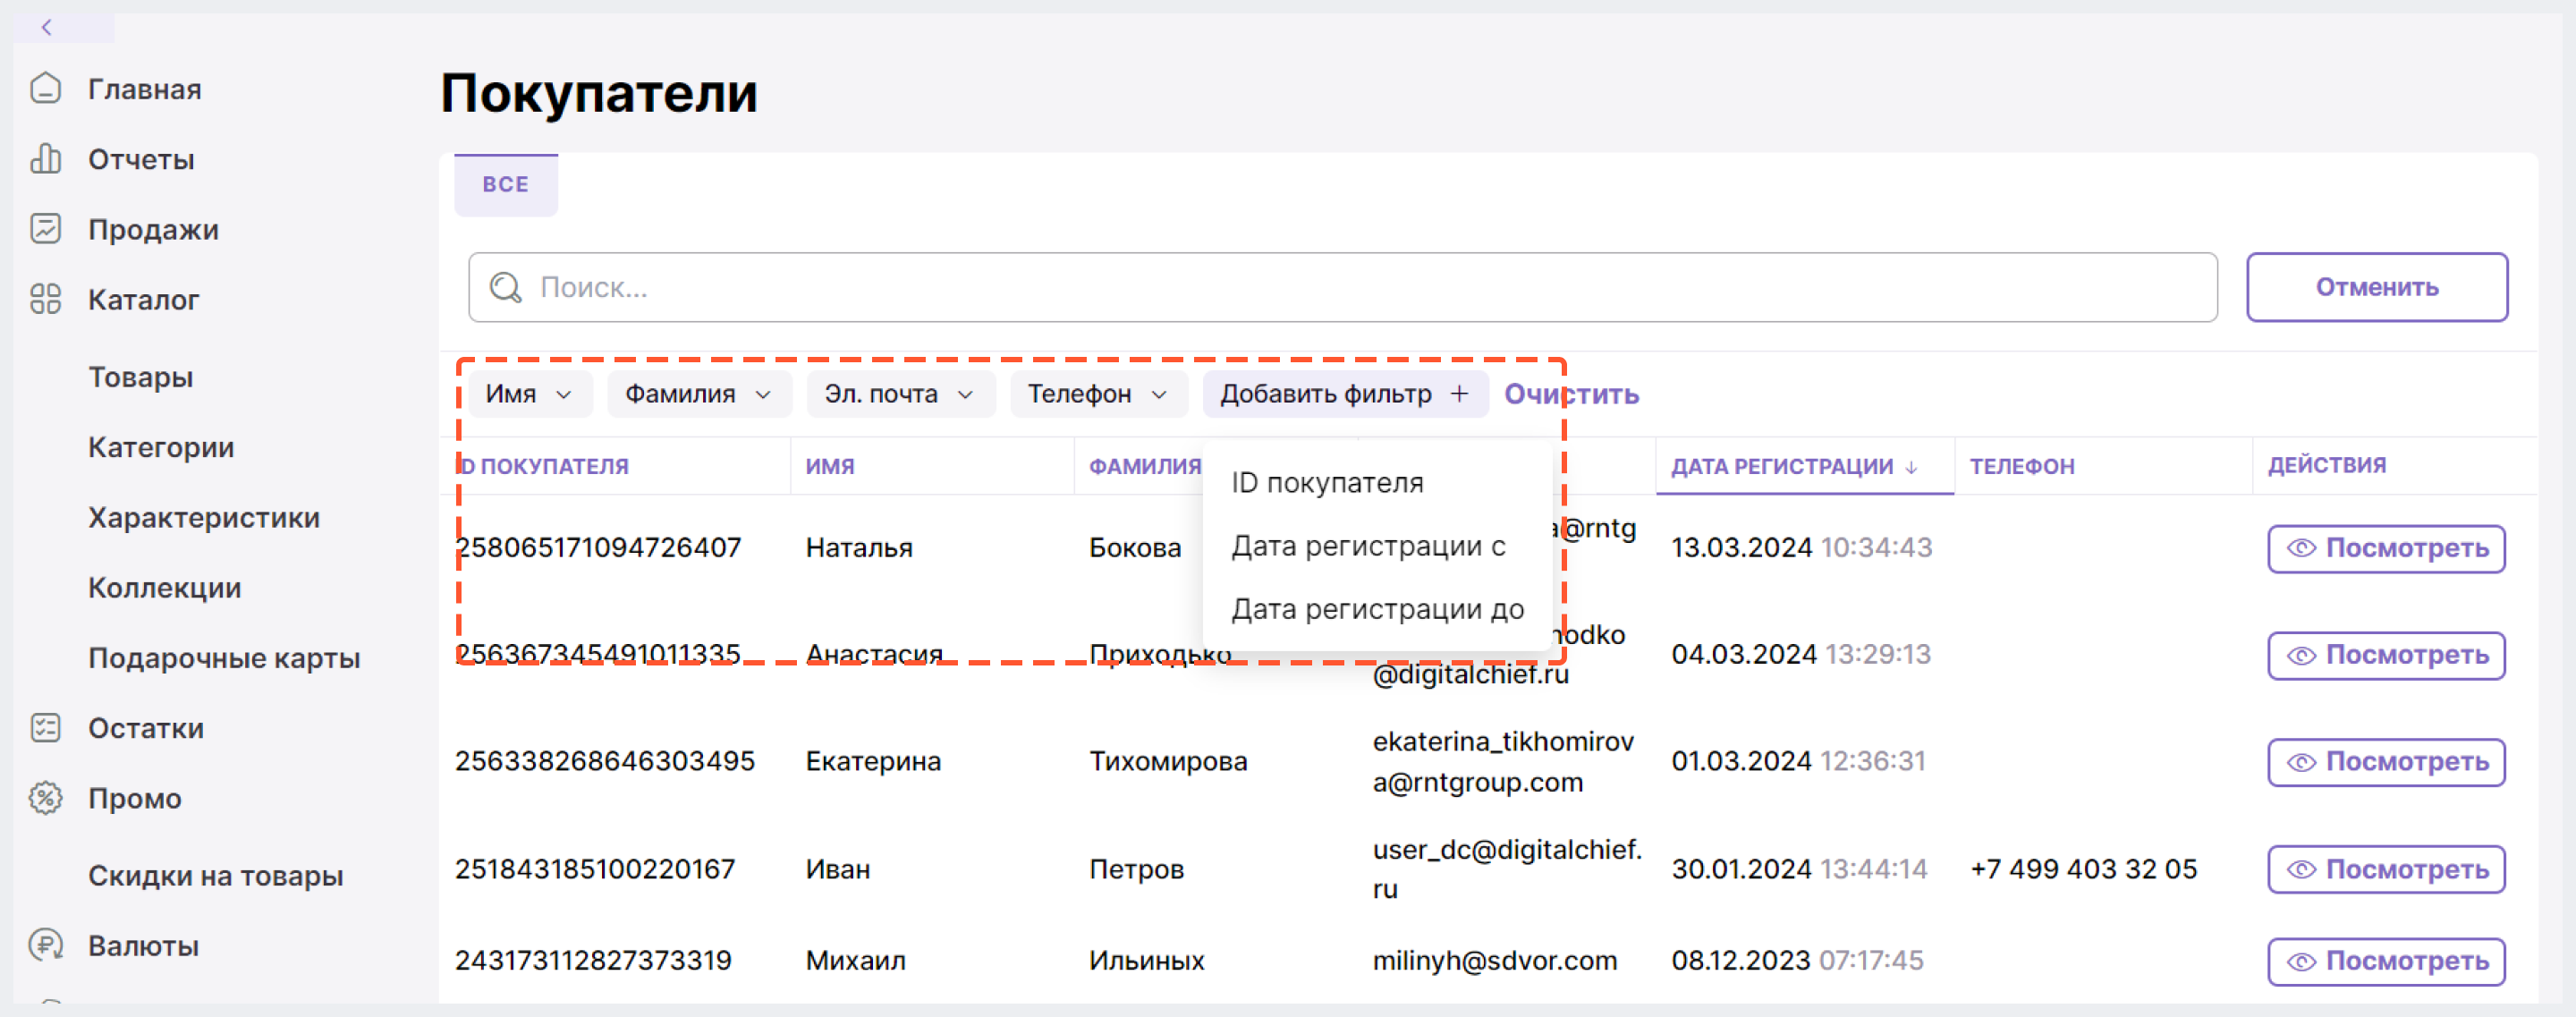
Task: Go to Отчеты section
Action: coord(141,159)
